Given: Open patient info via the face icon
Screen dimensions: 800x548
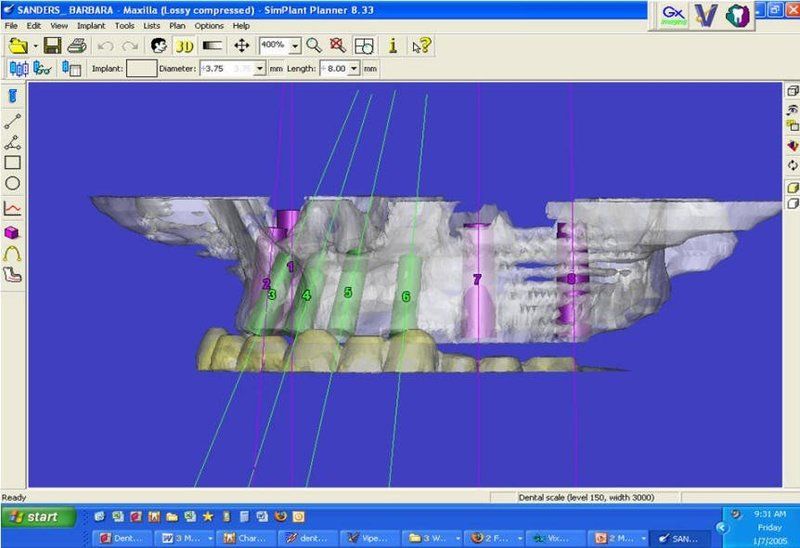Looking at the screenshot, I should coord(159,46).
